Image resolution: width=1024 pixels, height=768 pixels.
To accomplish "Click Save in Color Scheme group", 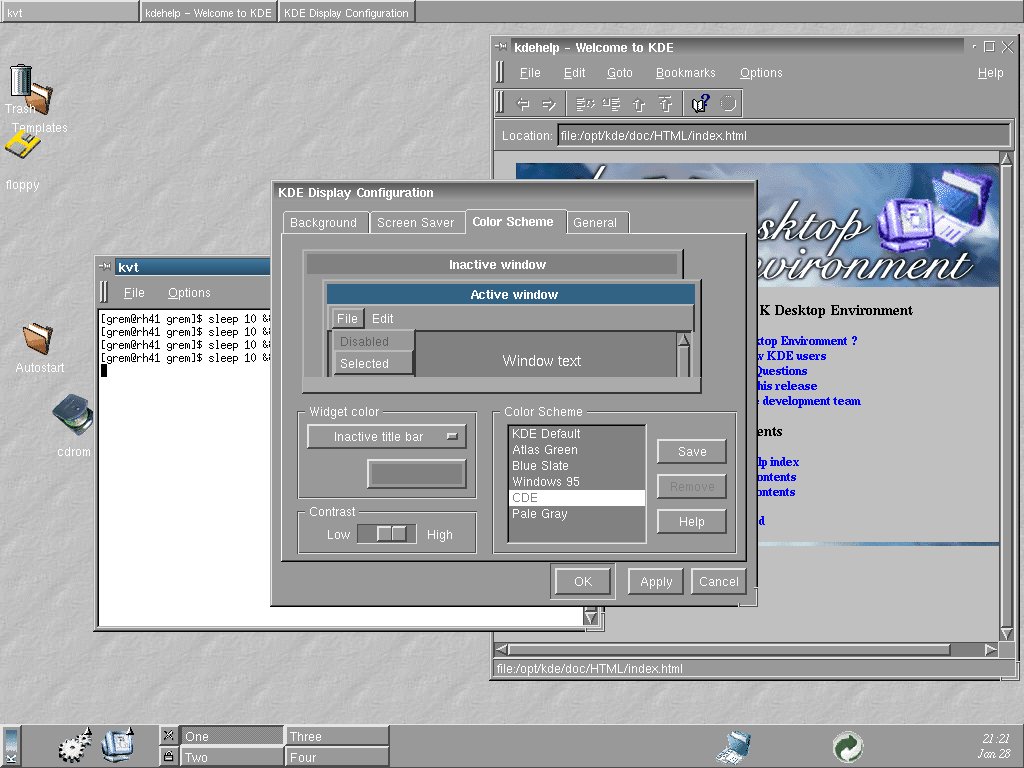I will (692, 451).
